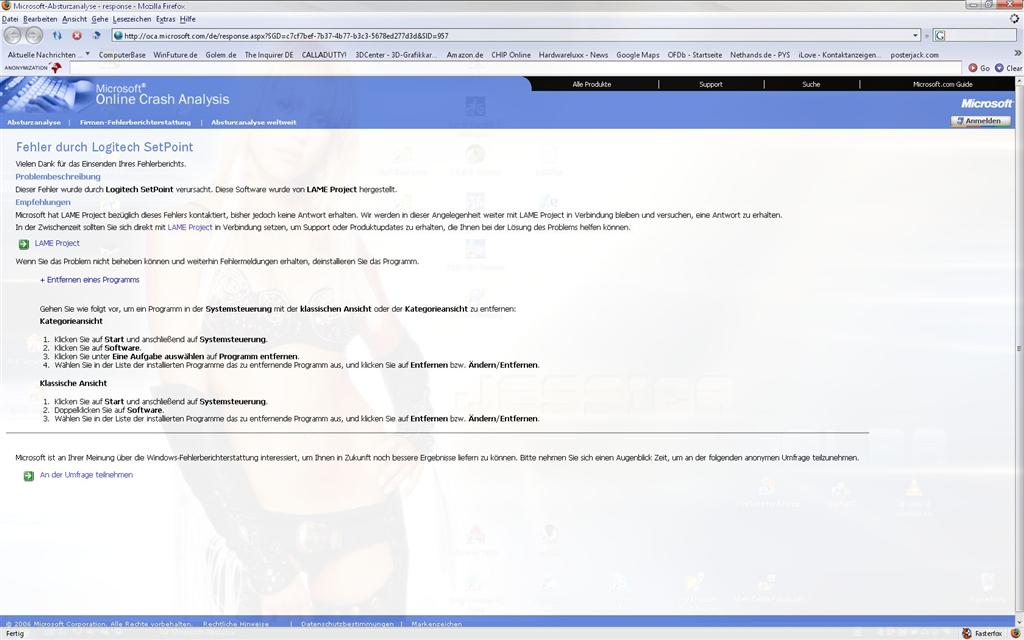Open the Bearbeiten menu
This screenshot has height=640, width=1024.
(40, 19)
